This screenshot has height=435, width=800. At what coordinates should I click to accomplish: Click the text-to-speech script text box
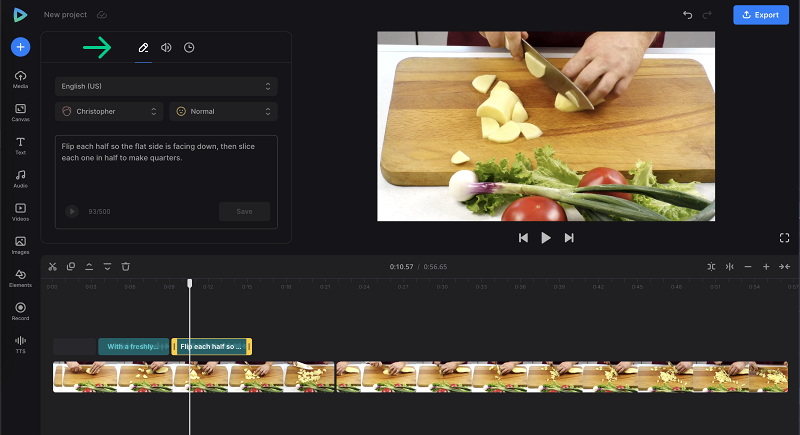tap(166, 168)
